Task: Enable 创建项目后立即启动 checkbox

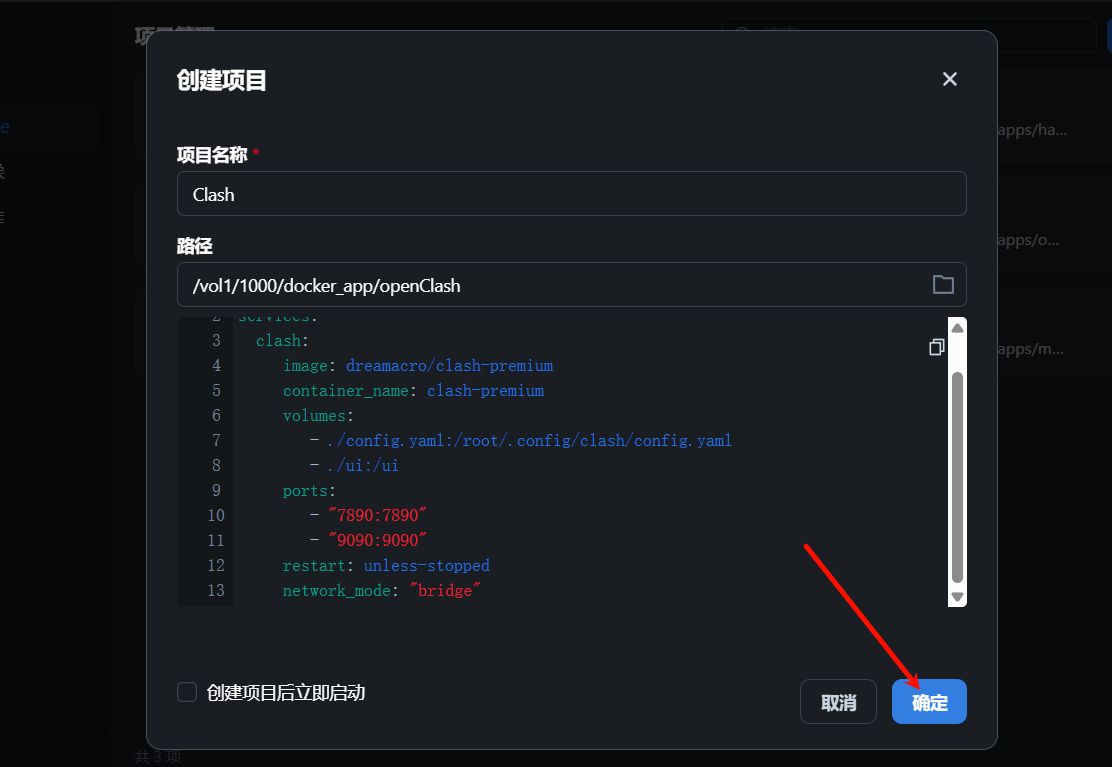Action: click(187, 692)
